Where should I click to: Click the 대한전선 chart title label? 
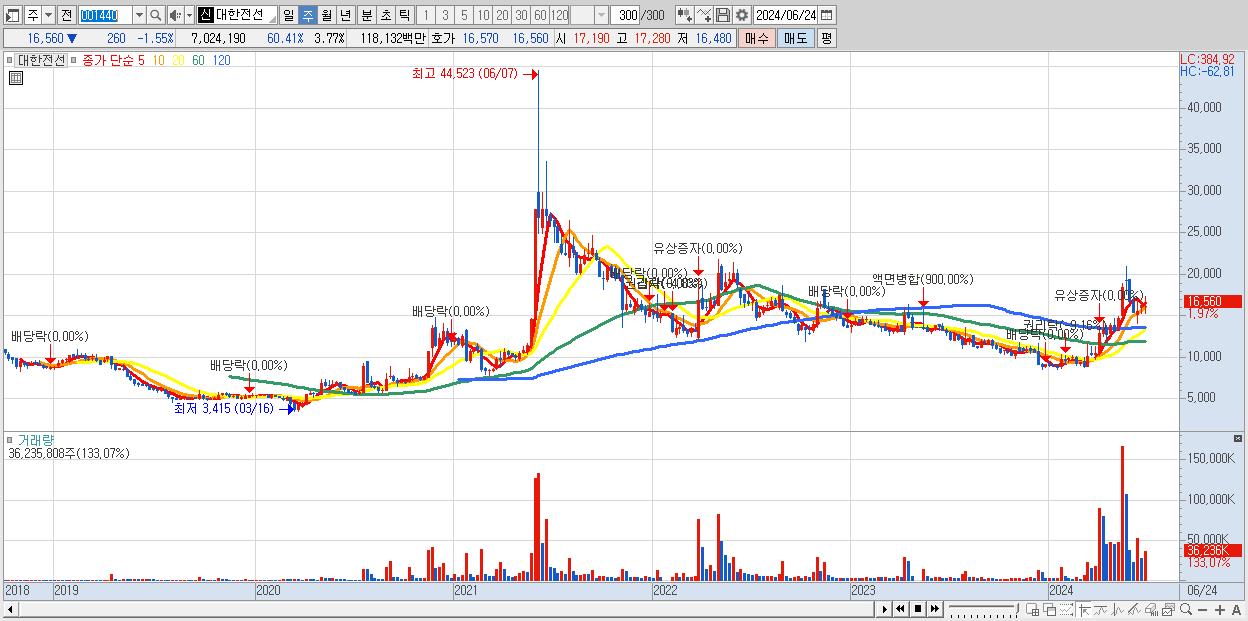42,59
